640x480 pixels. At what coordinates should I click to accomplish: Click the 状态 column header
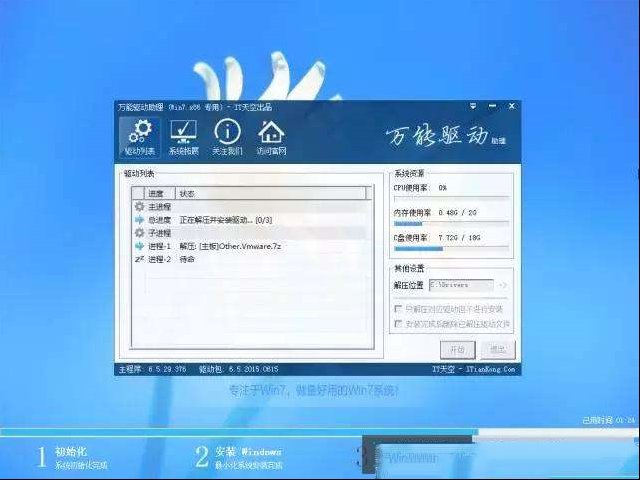(271, 193)
